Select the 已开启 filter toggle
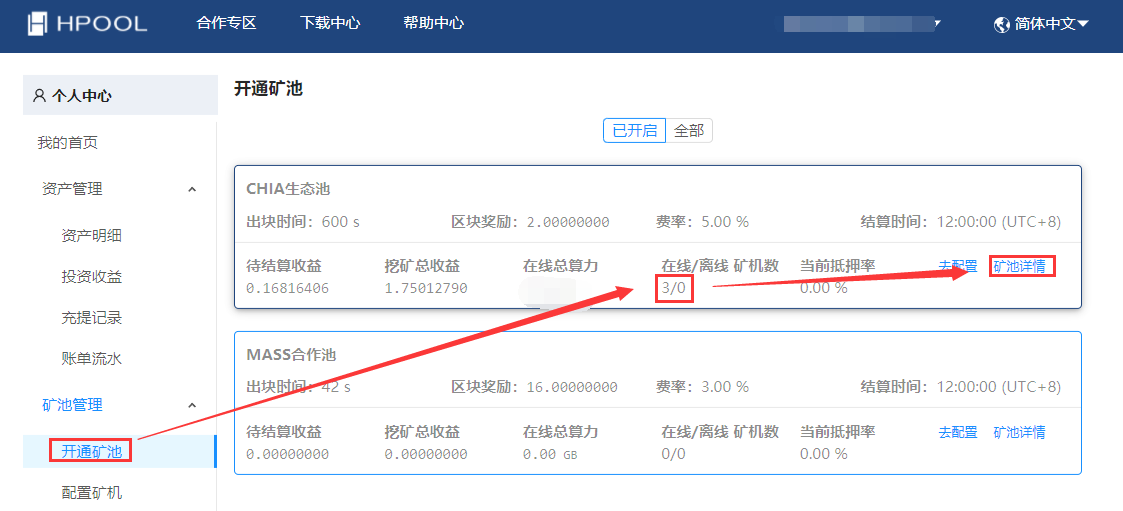Screen dimensions: 1123x511 pos(634,131)
